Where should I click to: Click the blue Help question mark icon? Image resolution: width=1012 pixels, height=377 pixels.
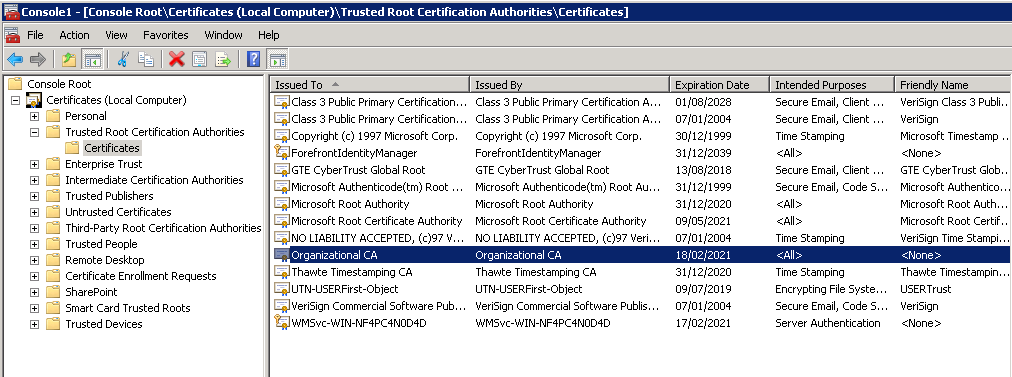click(254, 60)
